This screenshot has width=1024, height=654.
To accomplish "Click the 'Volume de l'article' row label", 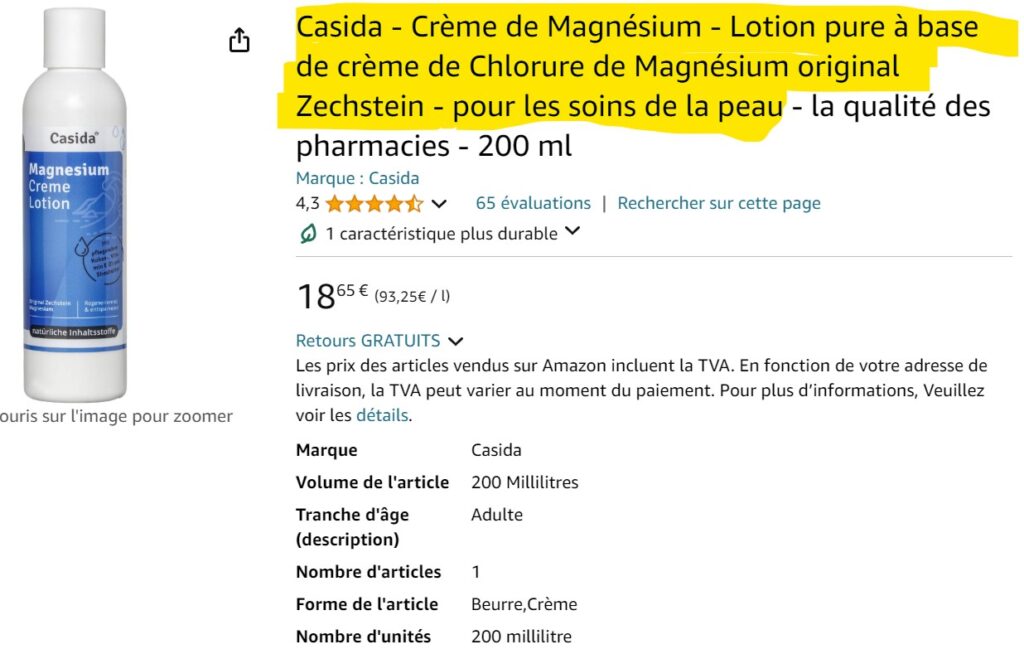I will pyautogui.click(x=372, y=482).
